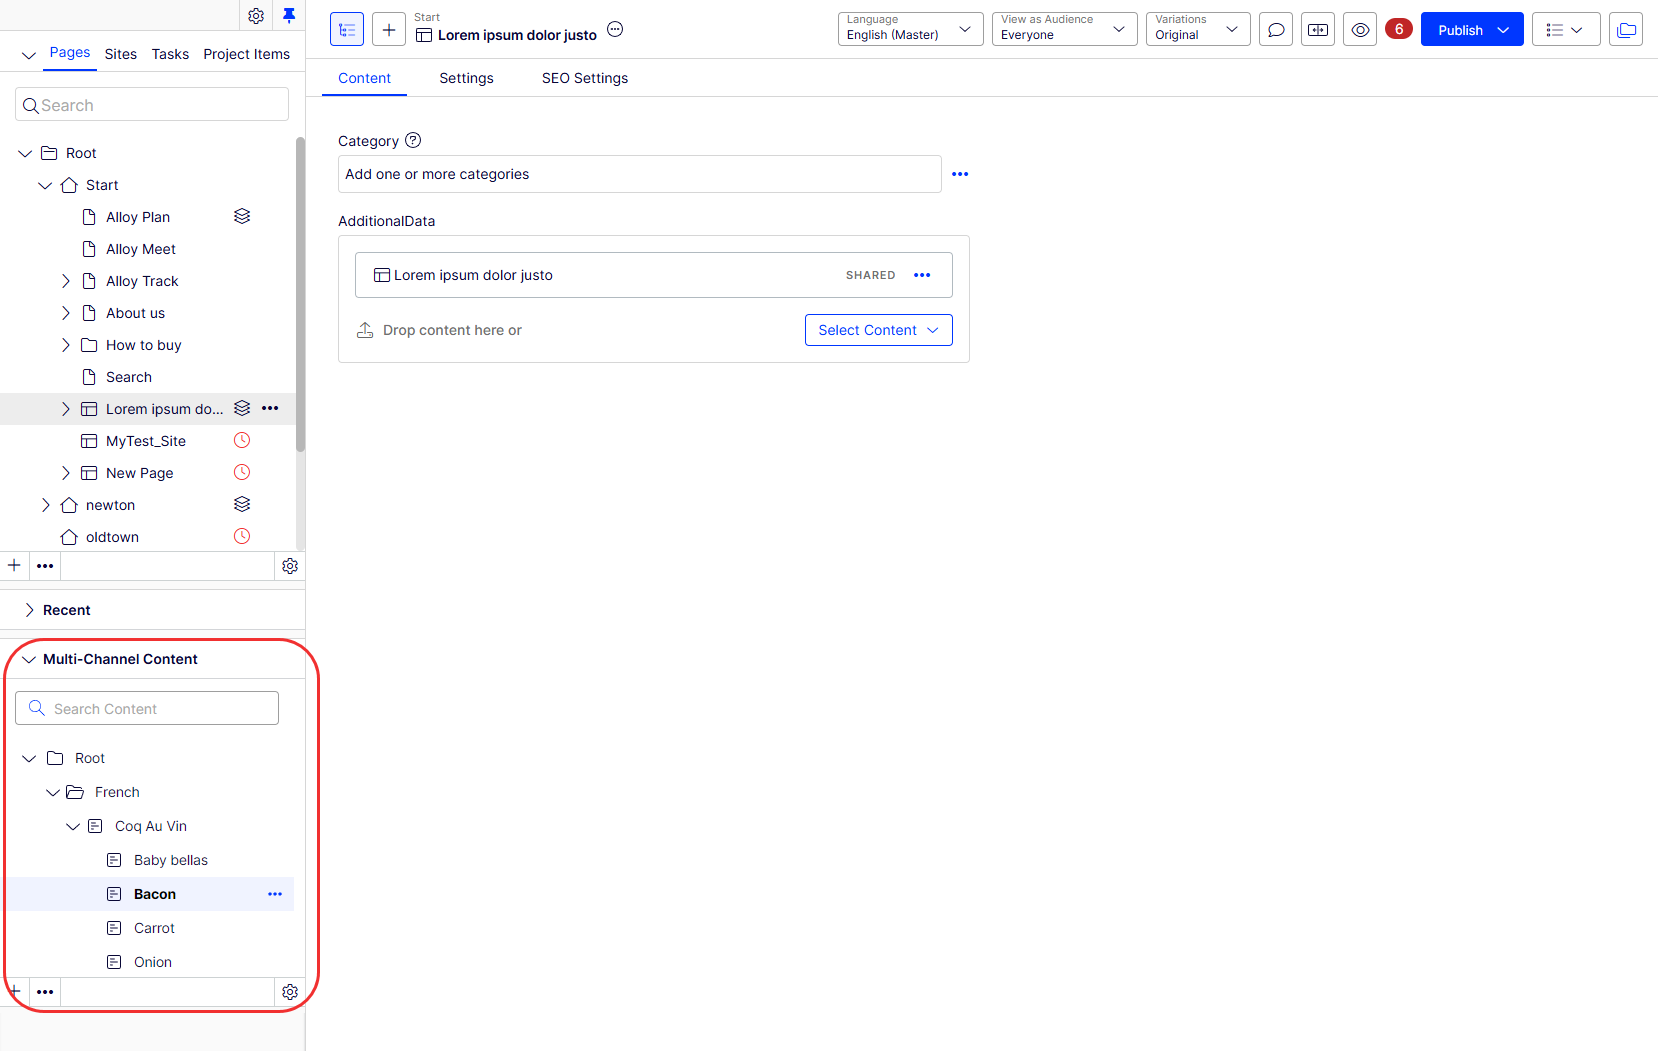Open the comments panel icon
Viewport: 1658px width, 1051px height.
[x=1276, y=30]
